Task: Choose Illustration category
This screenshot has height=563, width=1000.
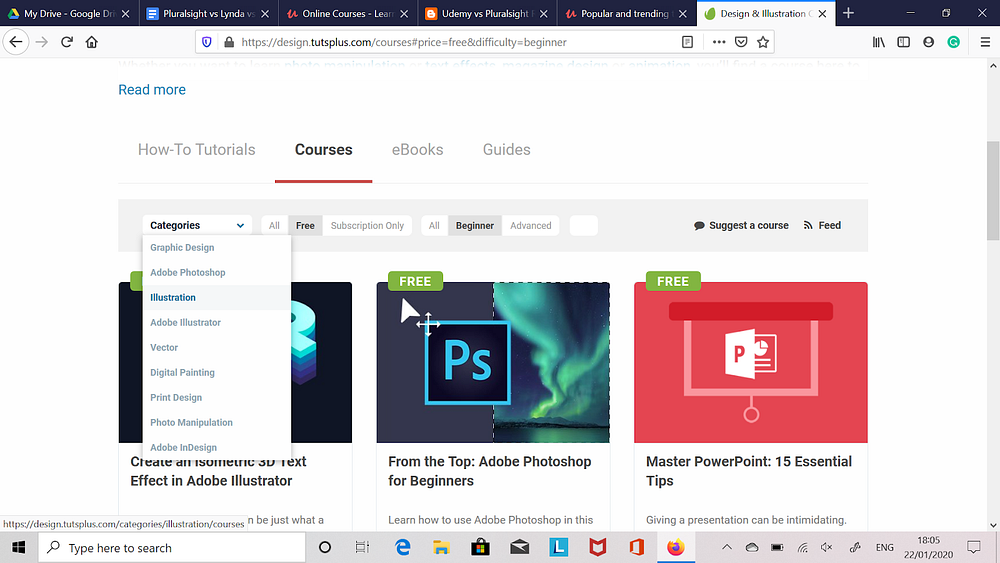Action: [217, 298]
